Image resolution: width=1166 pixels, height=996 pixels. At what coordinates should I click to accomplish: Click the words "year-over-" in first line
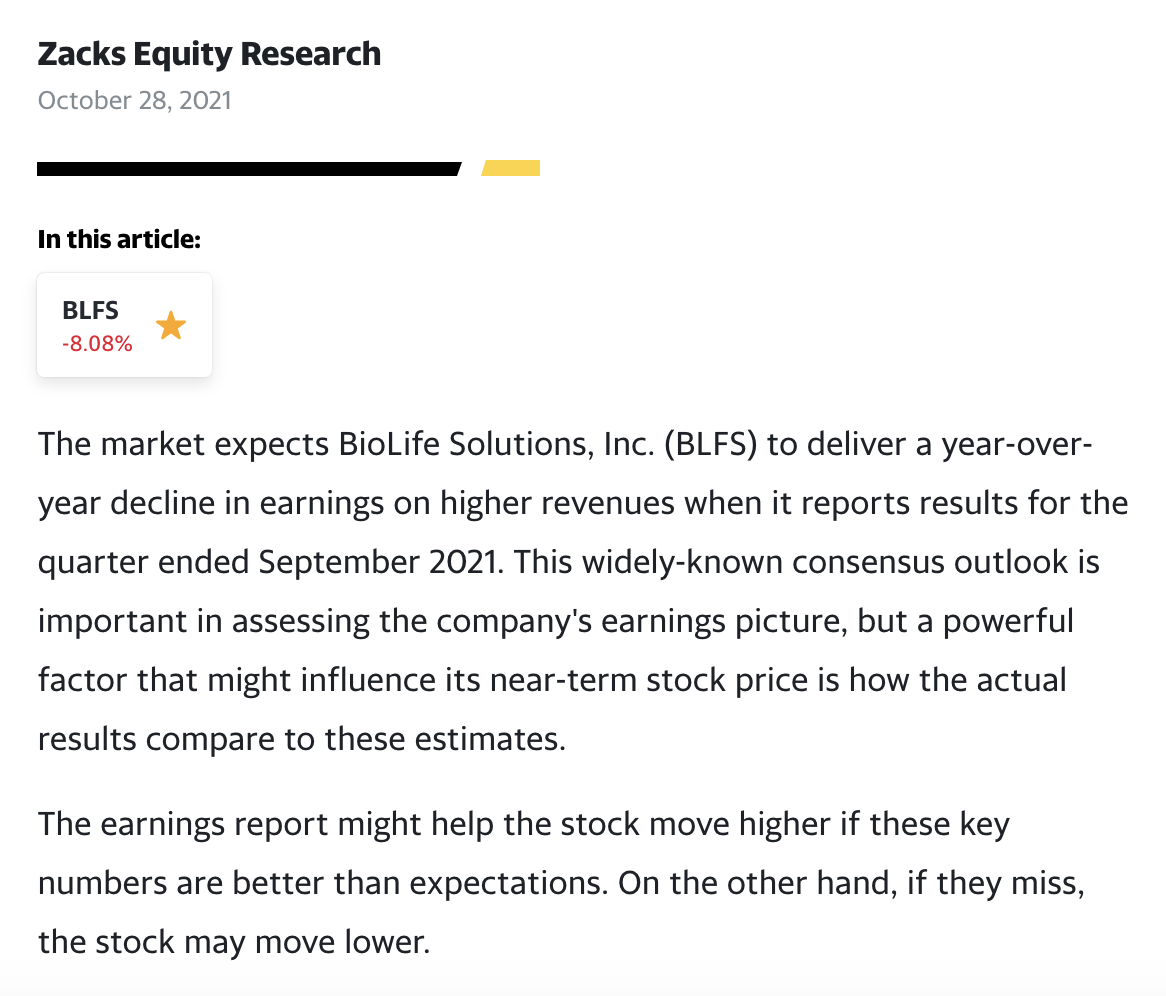[x=1016, y=443]
